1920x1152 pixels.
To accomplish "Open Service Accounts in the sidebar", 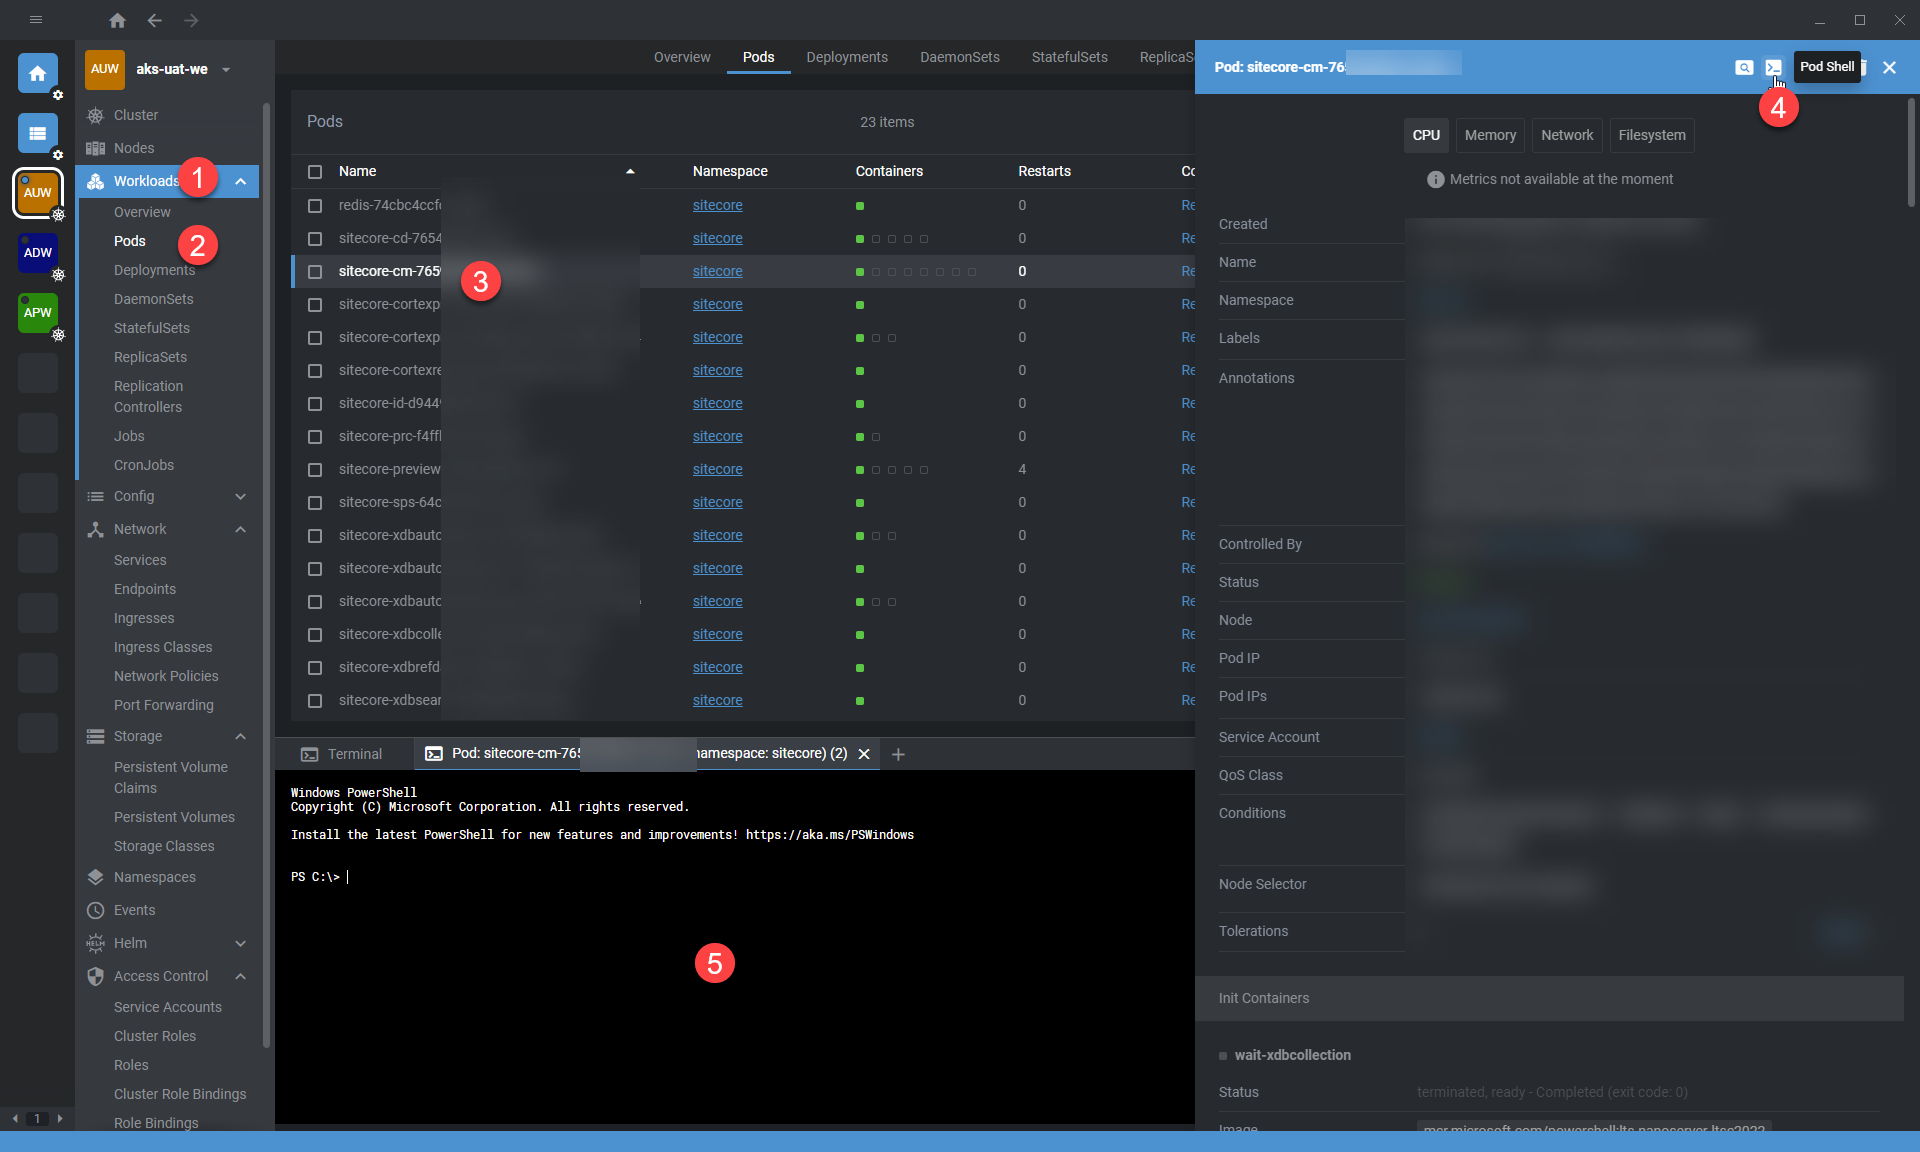I will tap(167, 1007).
